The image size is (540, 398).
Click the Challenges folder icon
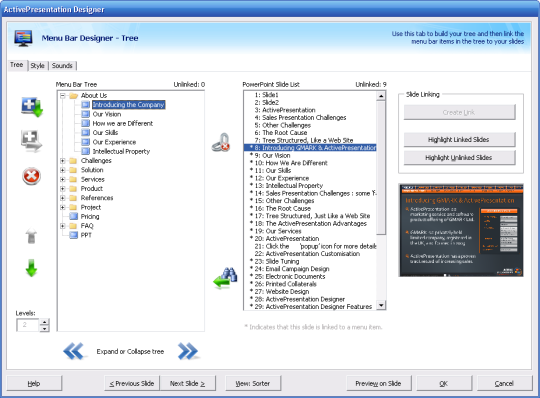tap(73, 161)
